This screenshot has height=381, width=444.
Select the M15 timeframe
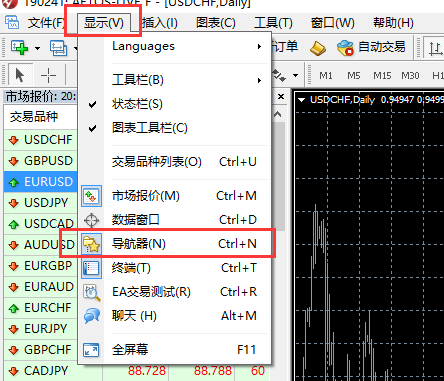[x=382, y=76]
